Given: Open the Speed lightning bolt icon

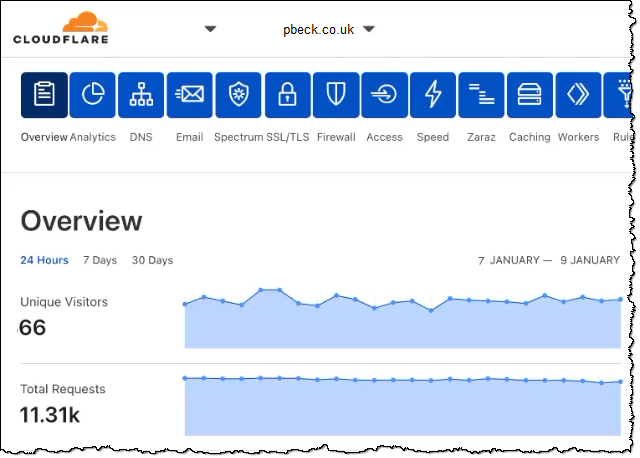Looking at the screenshot, I should 433,95.
